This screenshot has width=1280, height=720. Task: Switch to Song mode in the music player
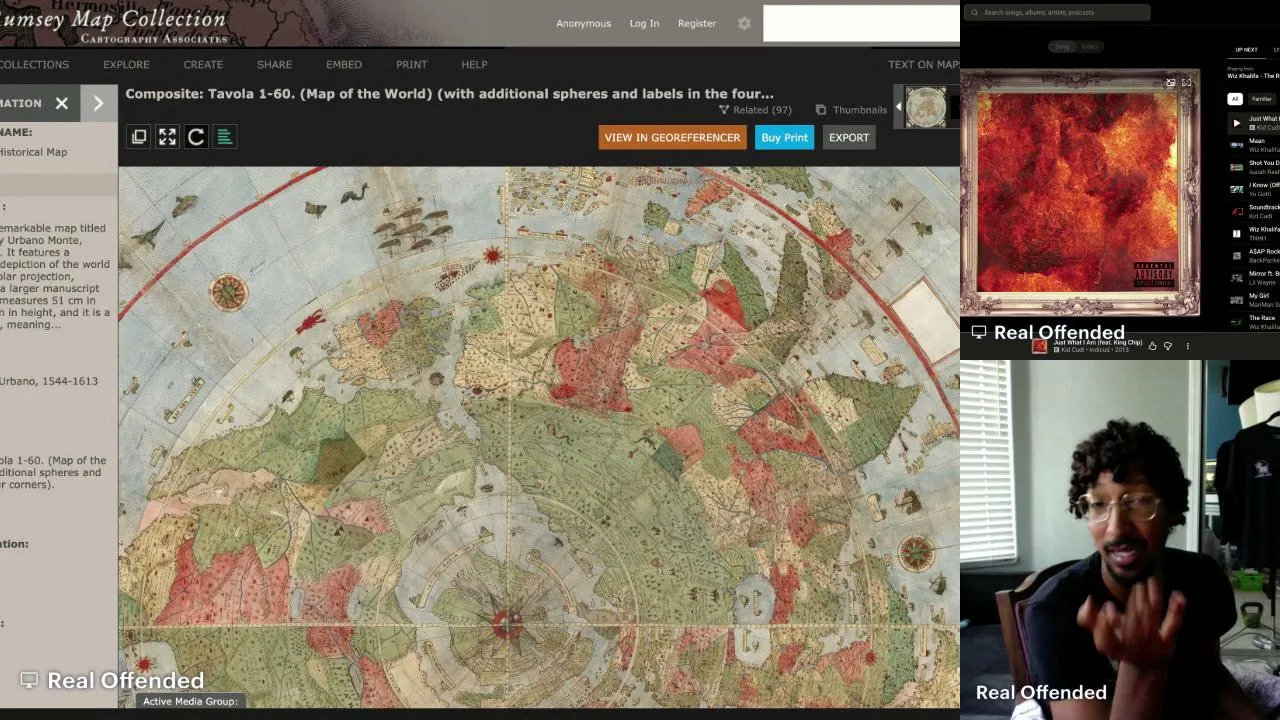coord(1062,47)
